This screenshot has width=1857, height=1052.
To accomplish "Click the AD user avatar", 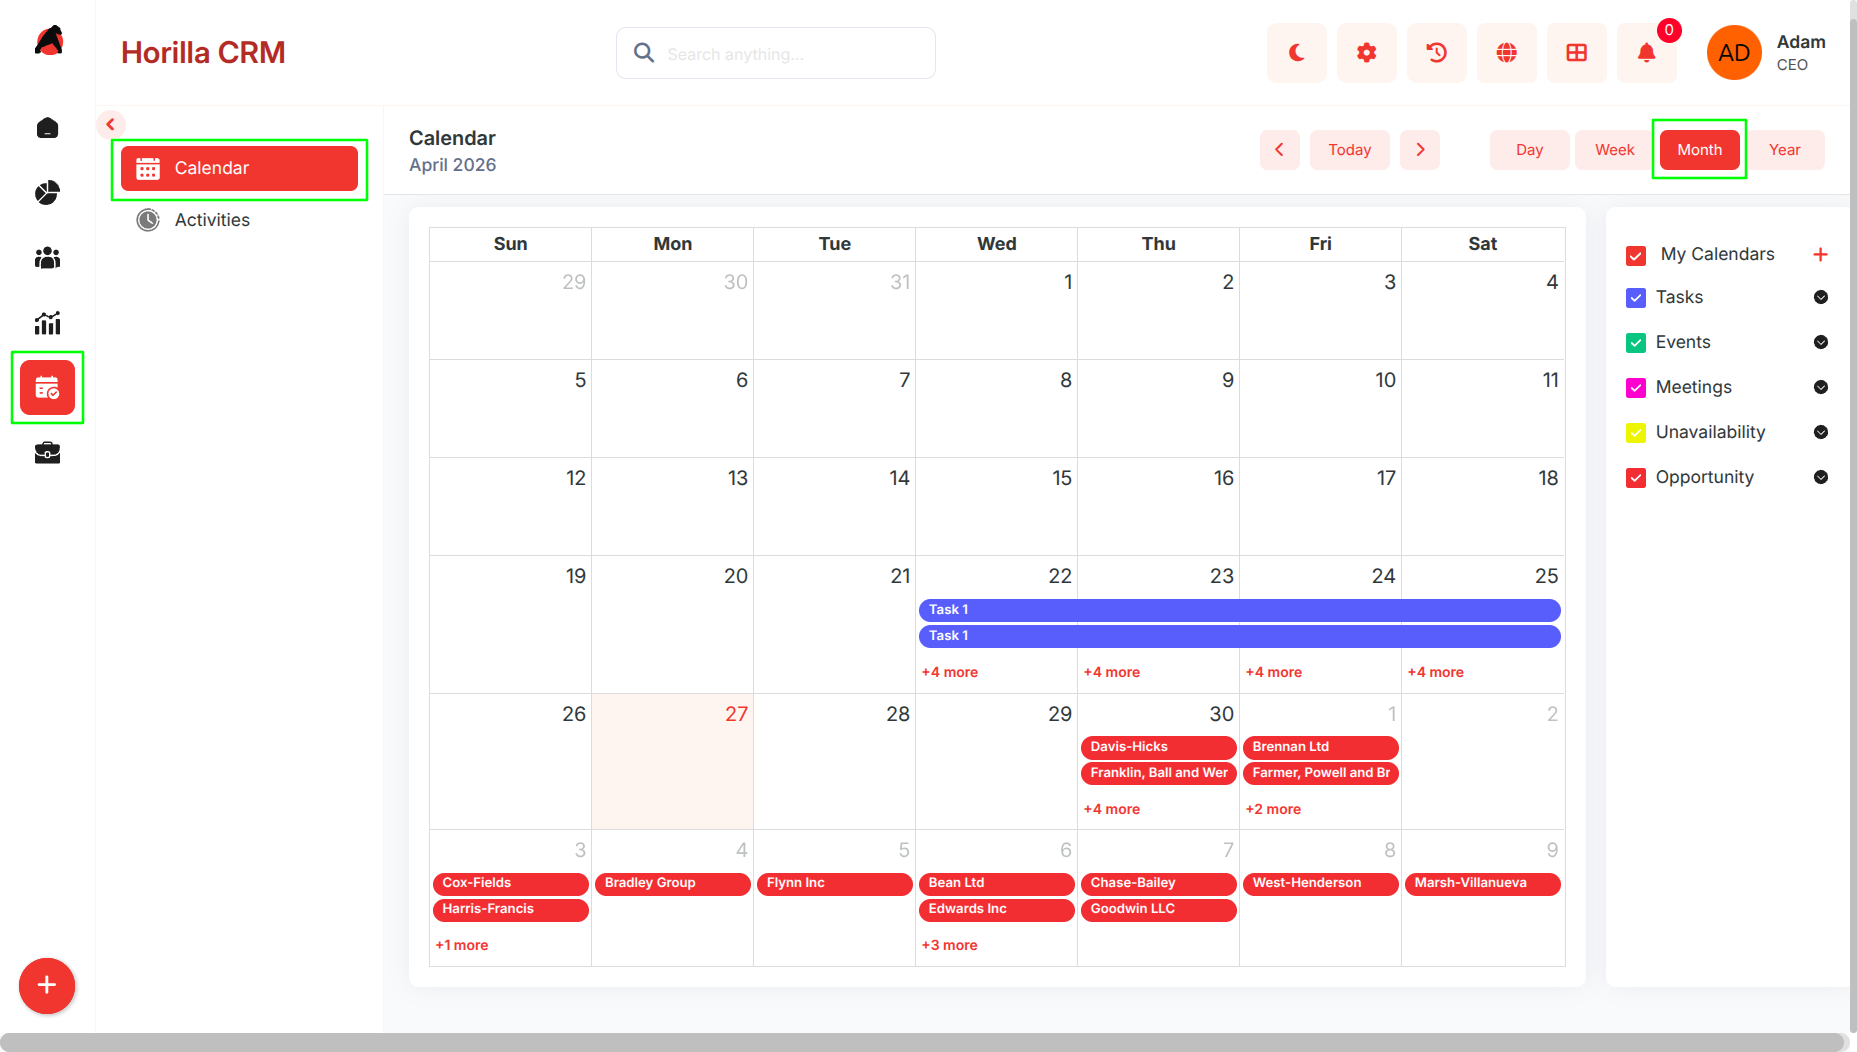I will [x=1733, y=53].
